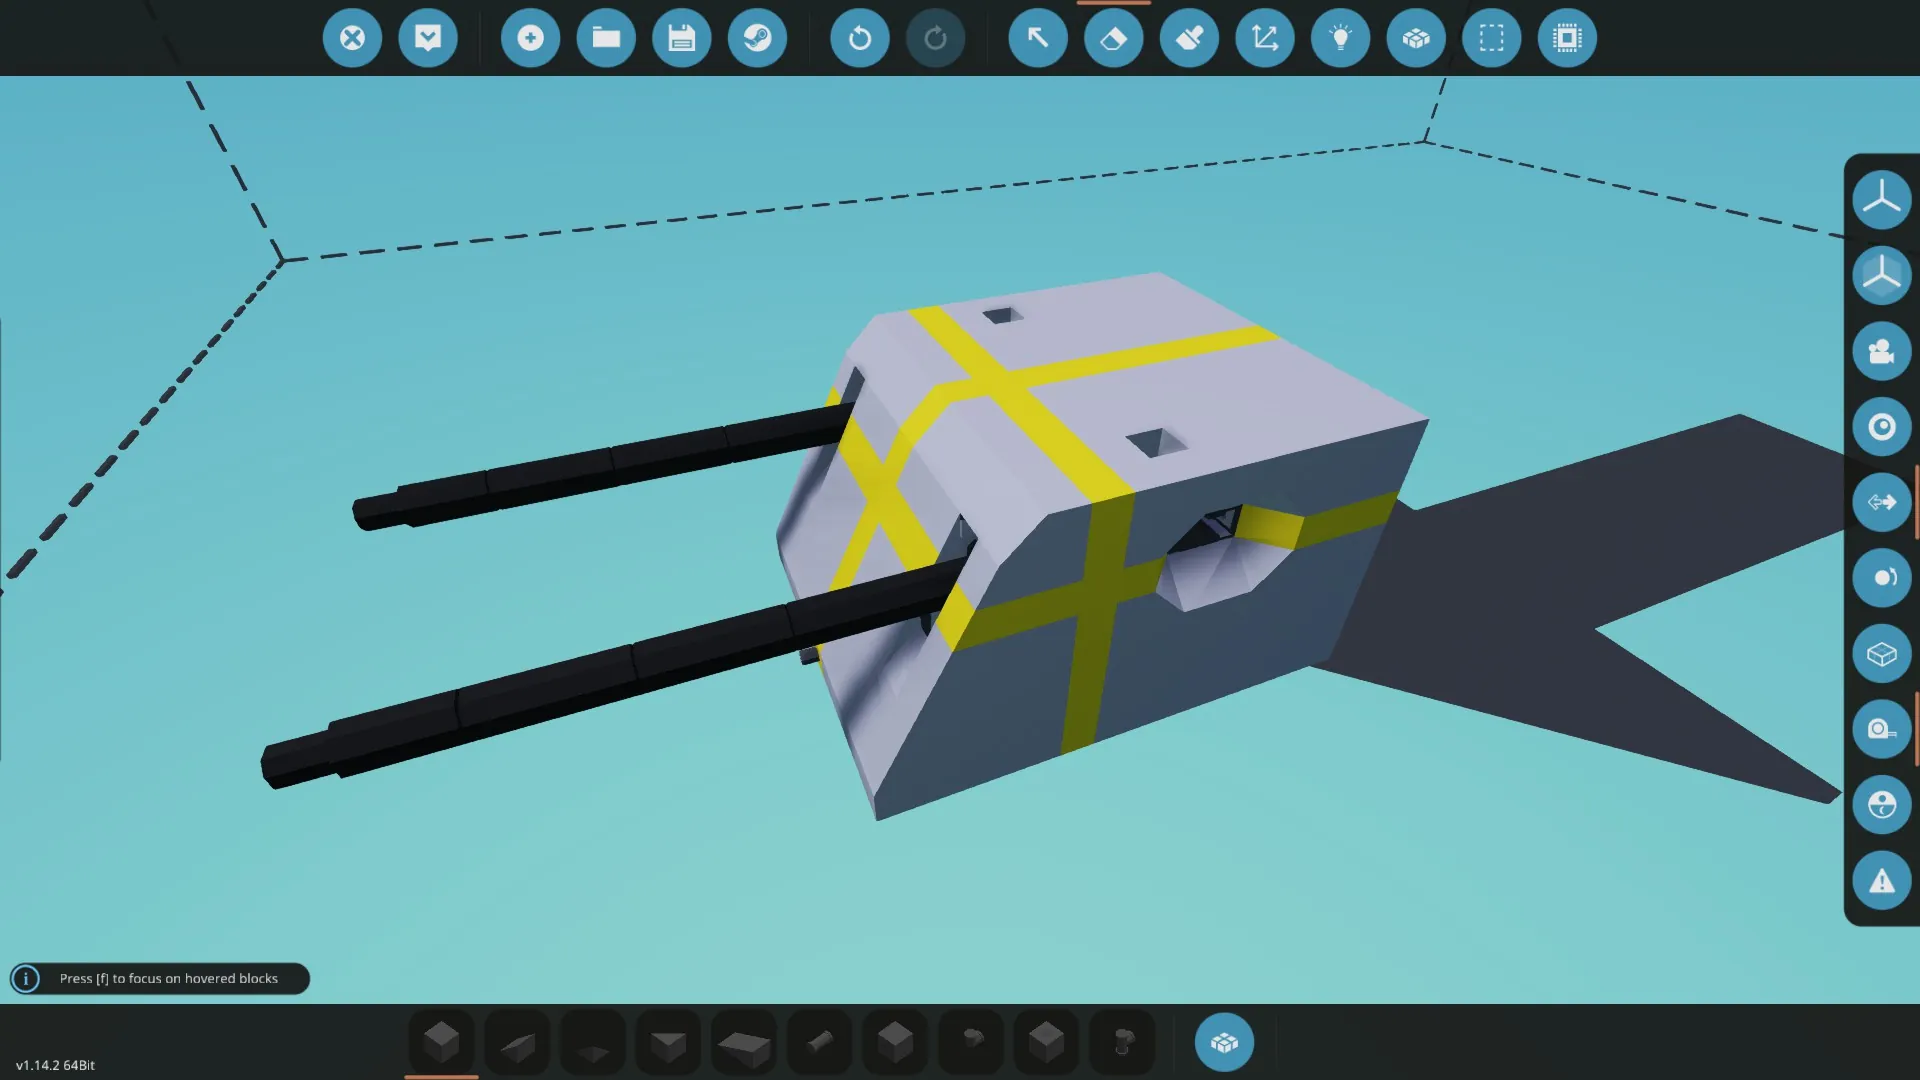Click the Steam workshop upload icon
The width and height of the screenshot is (1920, 1080).
pos(757,38)
